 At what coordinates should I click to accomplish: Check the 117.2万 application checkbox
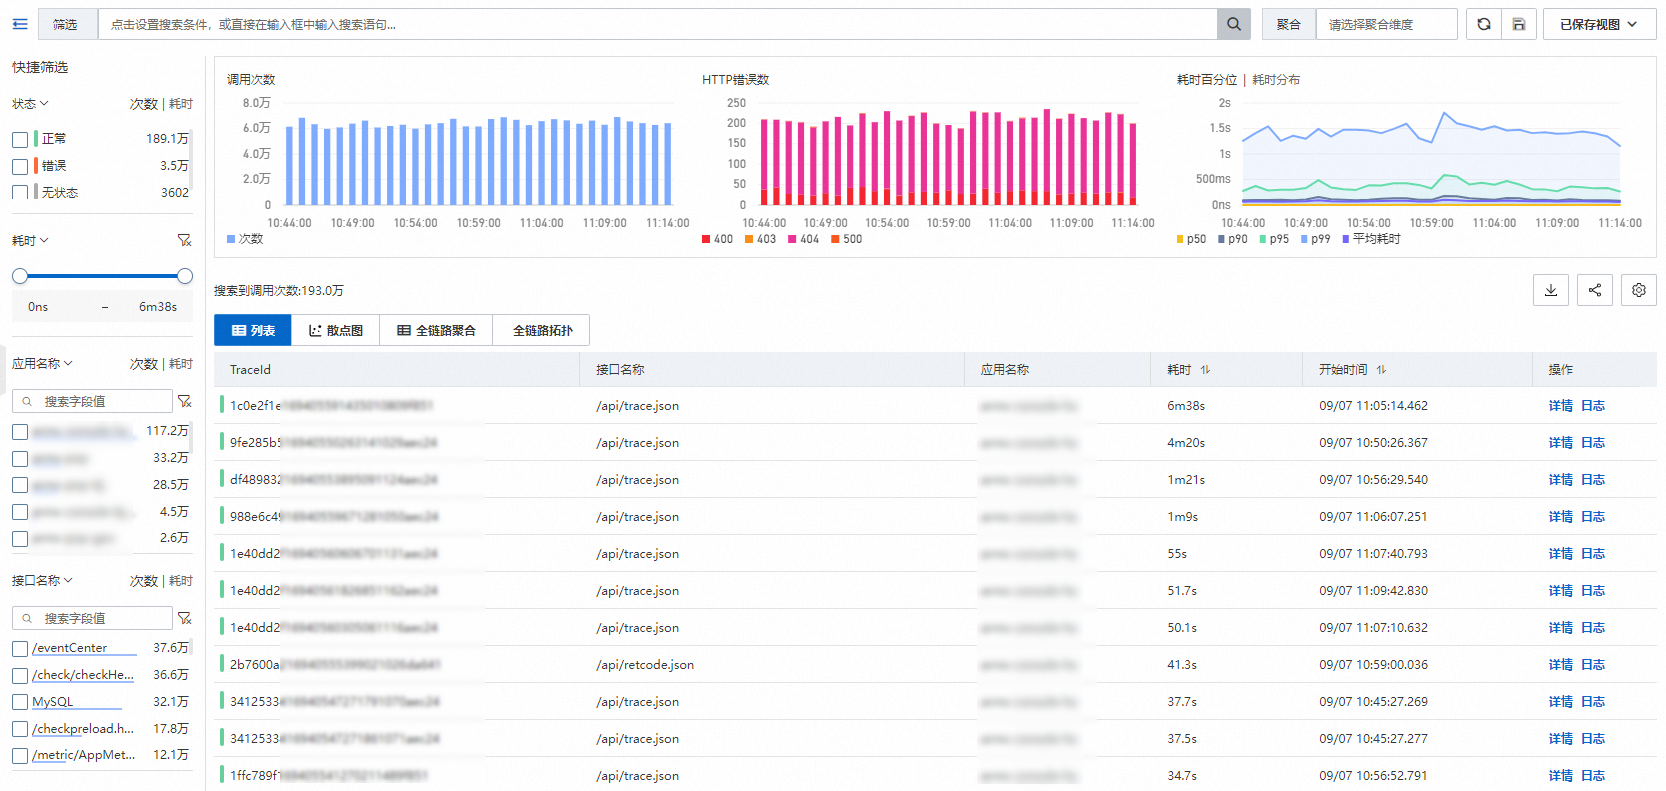(x=20, y=431)
